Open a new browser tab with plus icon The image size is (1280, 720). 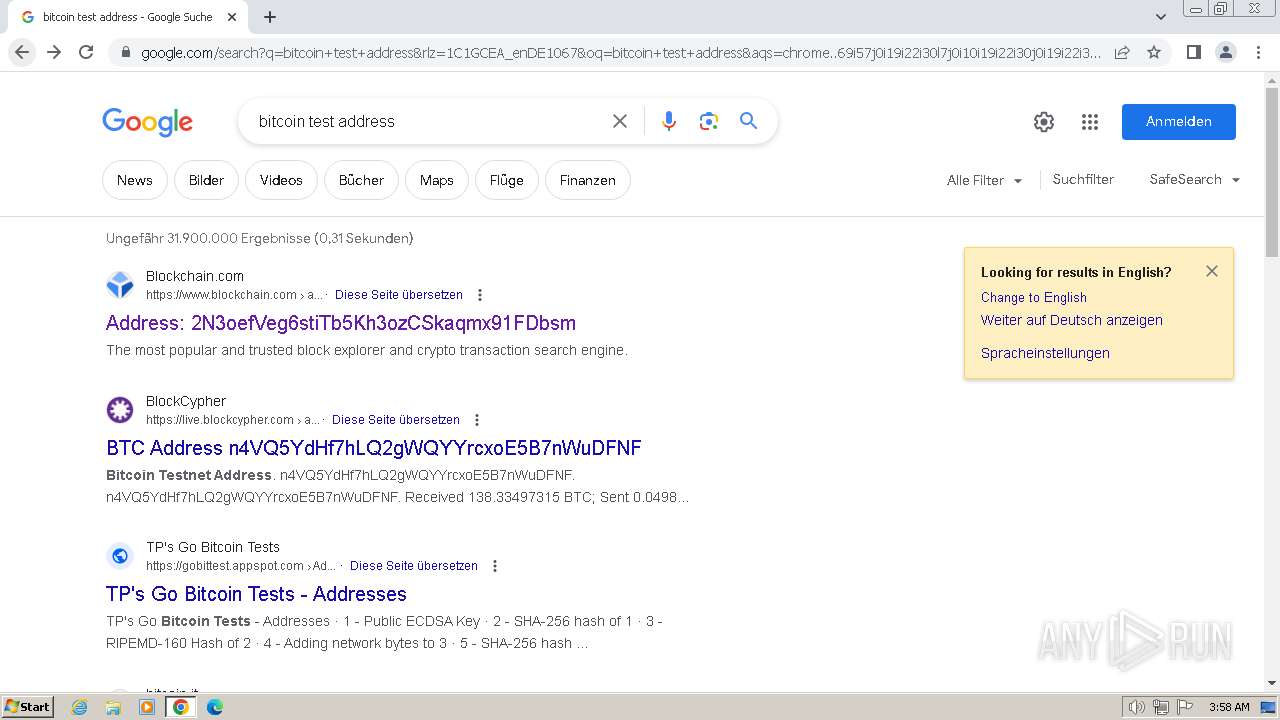(x=270, y=17)
